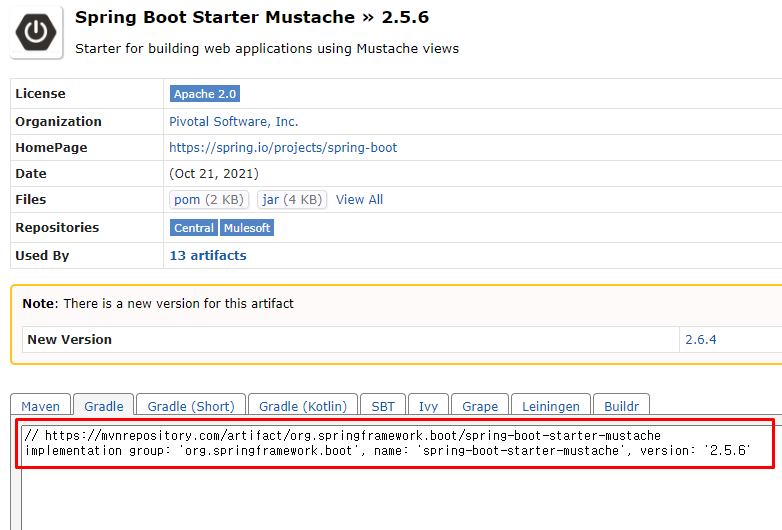Click the mvnrepository.com comment line in snippet
Screen dimensions: 782x530
pos(343,436)
